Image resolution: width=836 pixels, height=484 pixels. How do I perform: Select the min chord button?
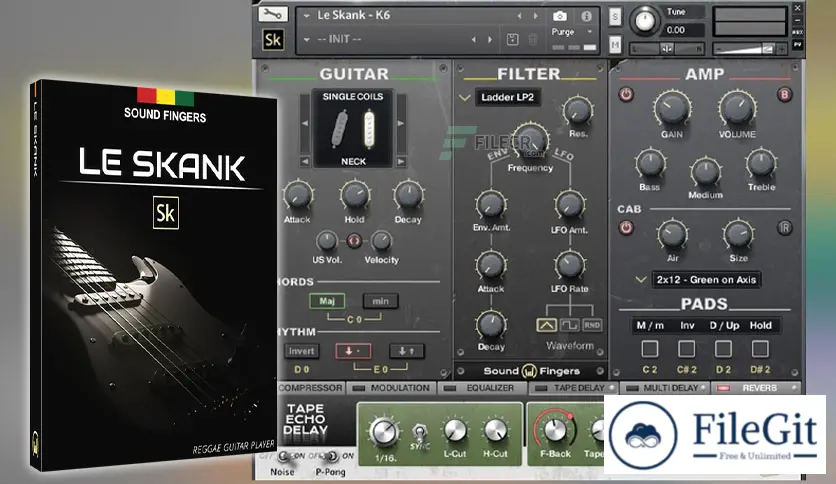[x=380, y=301]
